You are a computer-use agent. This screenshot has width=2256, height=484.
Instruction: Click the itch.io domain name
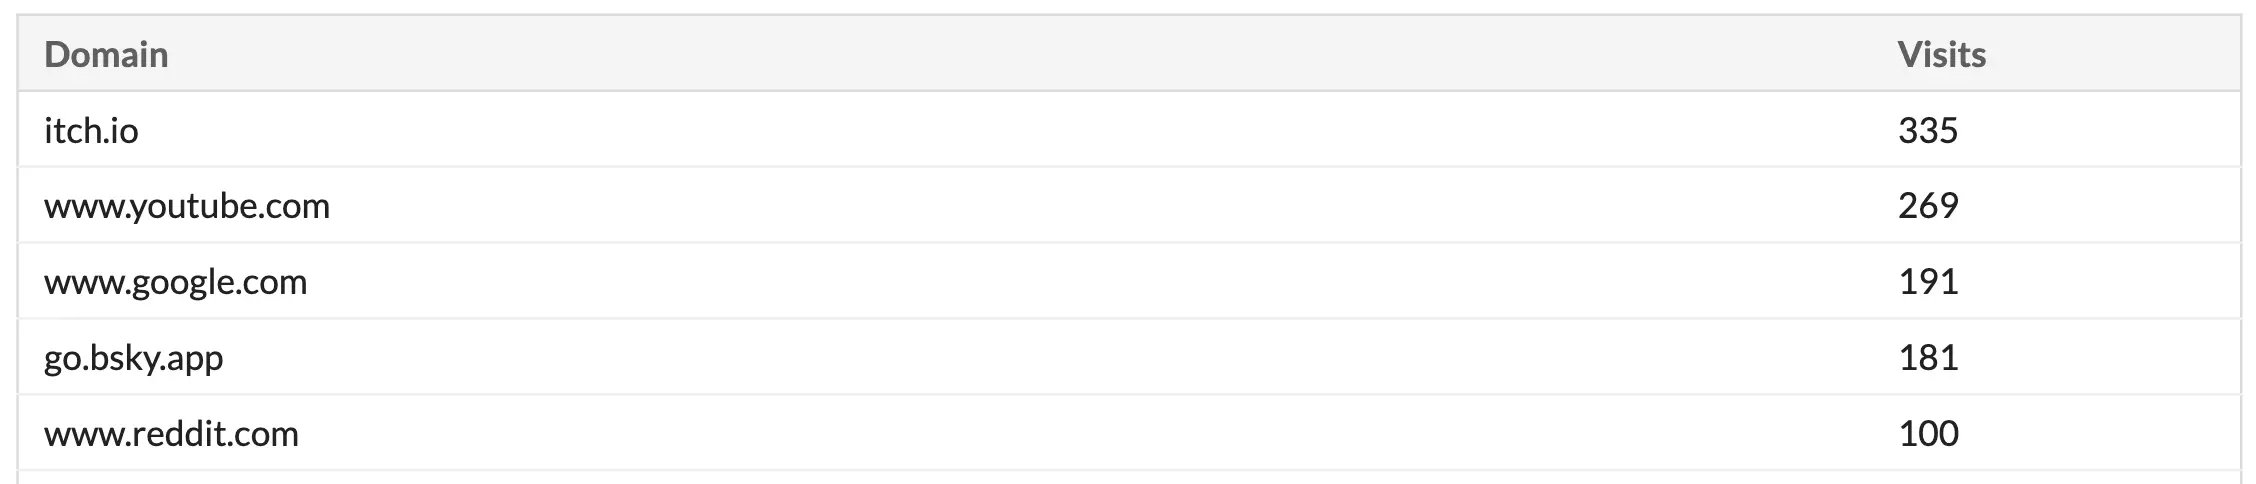pyautogui.click(x=91, y=130)
